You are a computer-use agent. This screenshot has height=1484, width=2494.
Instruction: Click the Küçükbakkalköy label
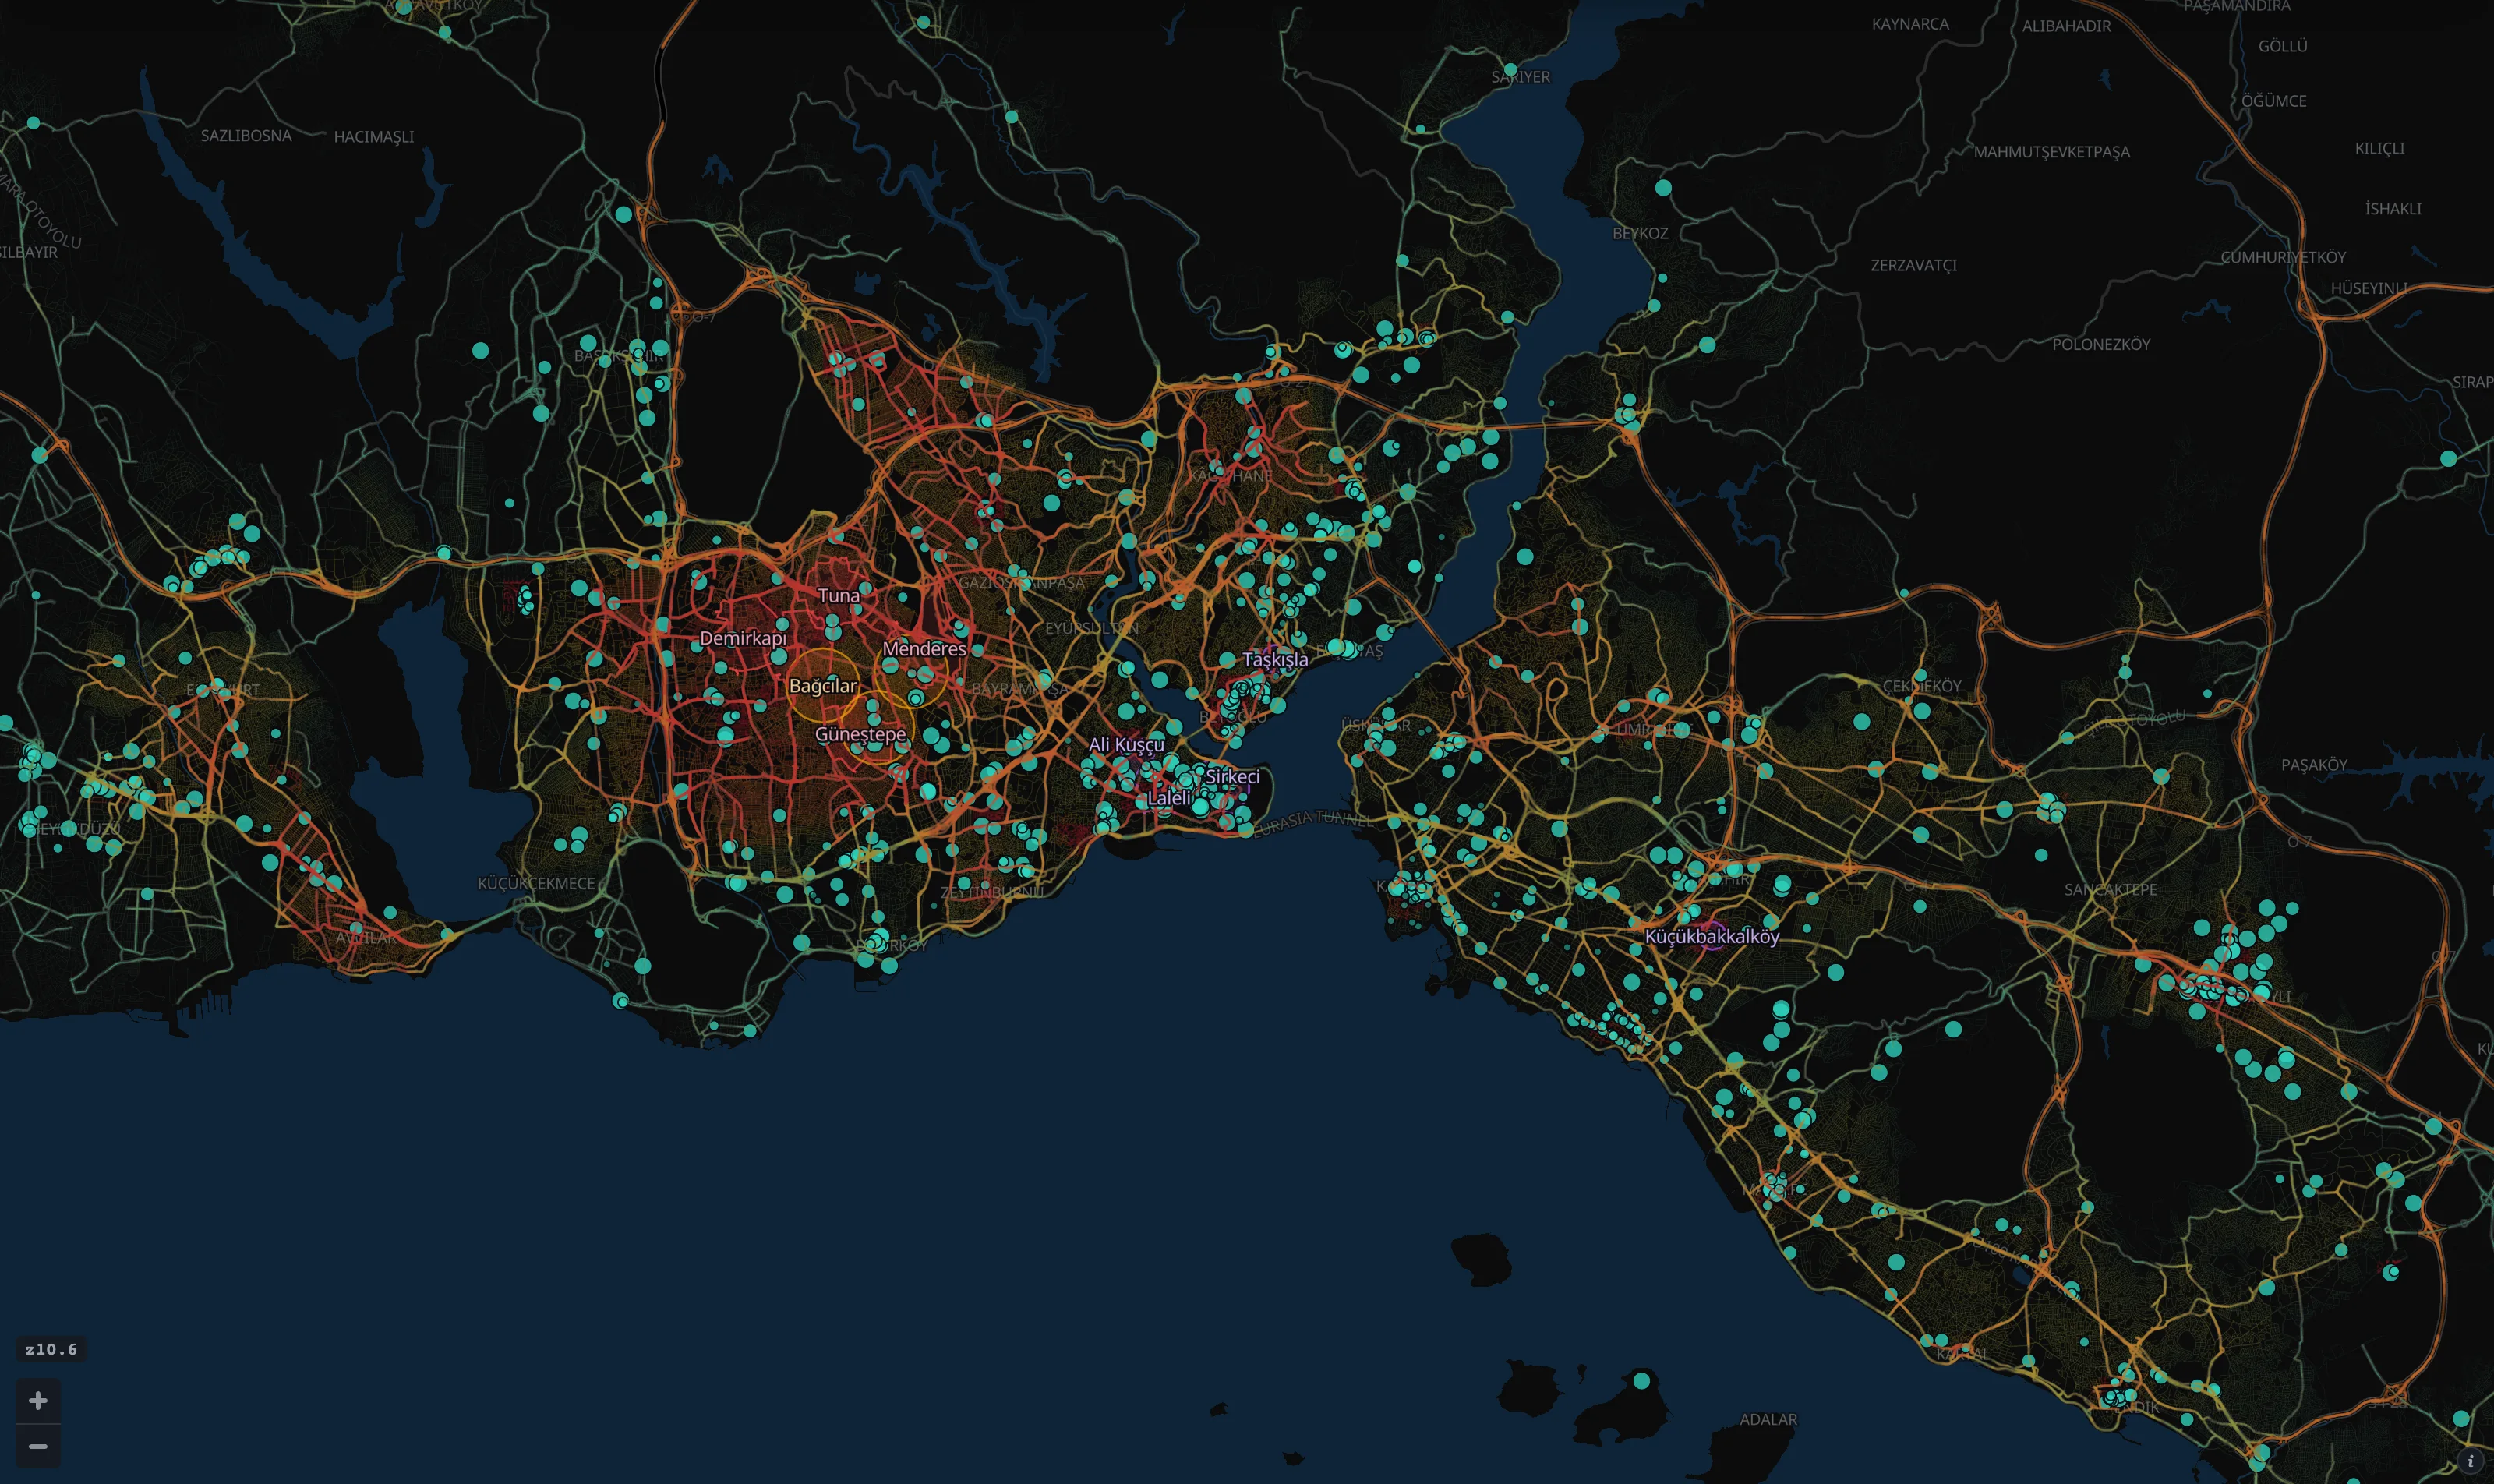click(1712, 937)
